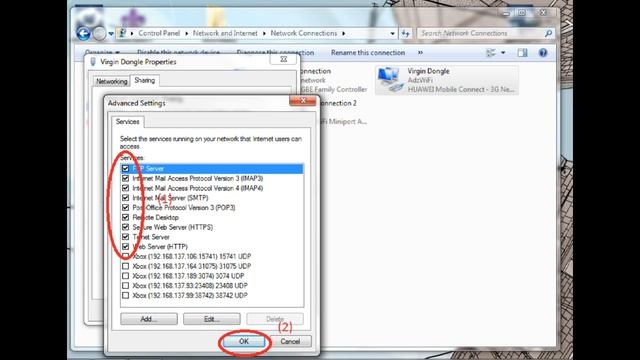The height and width of the screenshot is (360, 640).
Task: Uncheck Secure Web Server (HTTPS) checkbox
Action: coord(125,227)
